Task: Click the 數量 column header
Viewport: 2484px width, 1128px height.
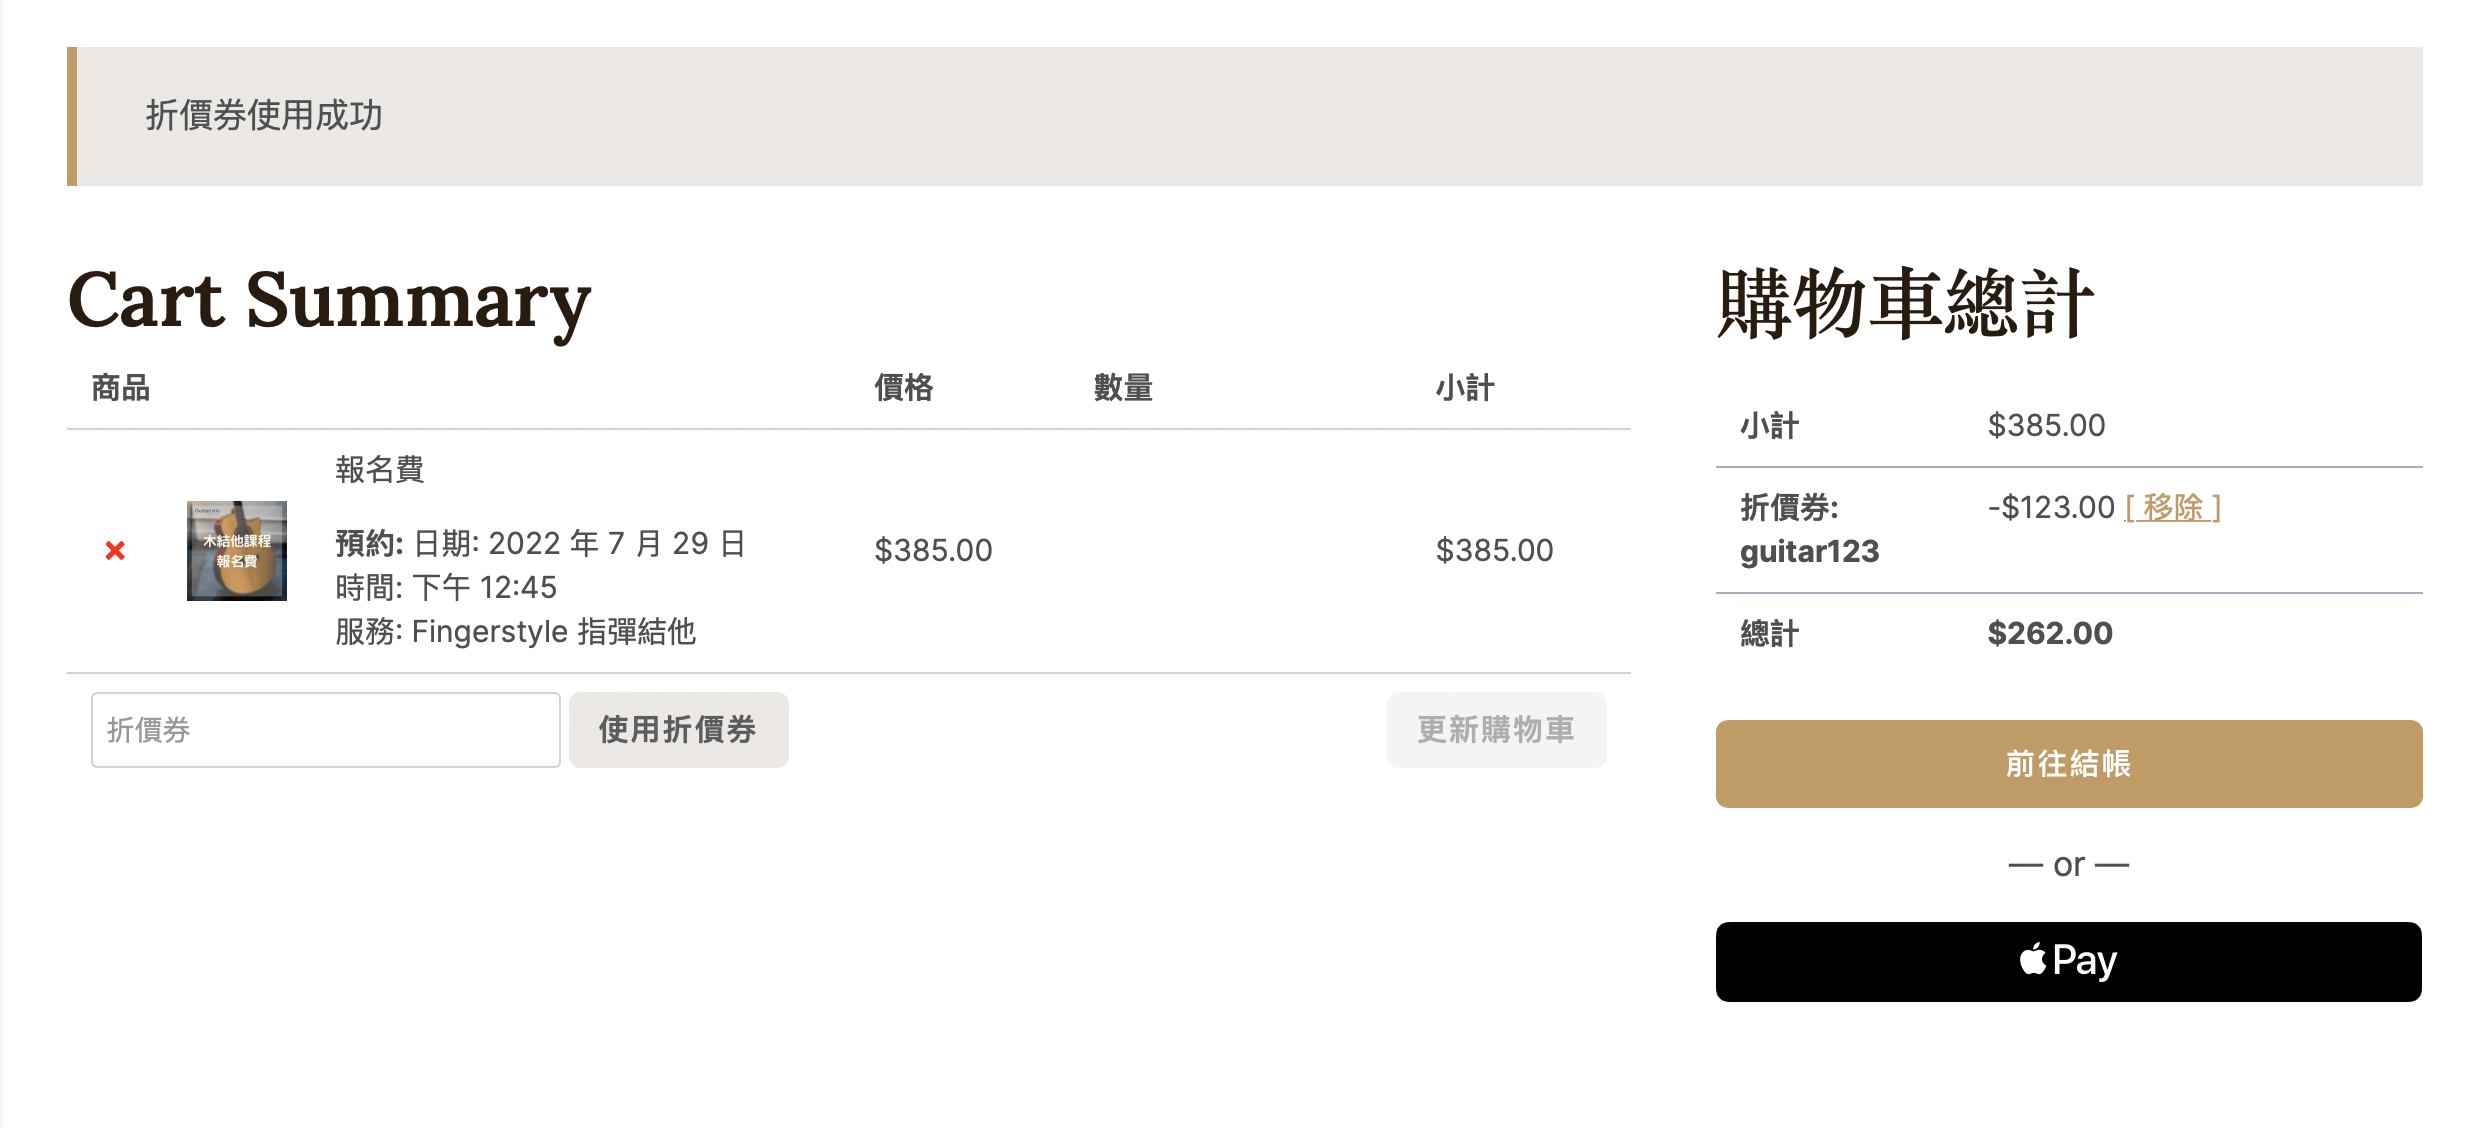Action: pyautogui.click(x=1123, y=387)
